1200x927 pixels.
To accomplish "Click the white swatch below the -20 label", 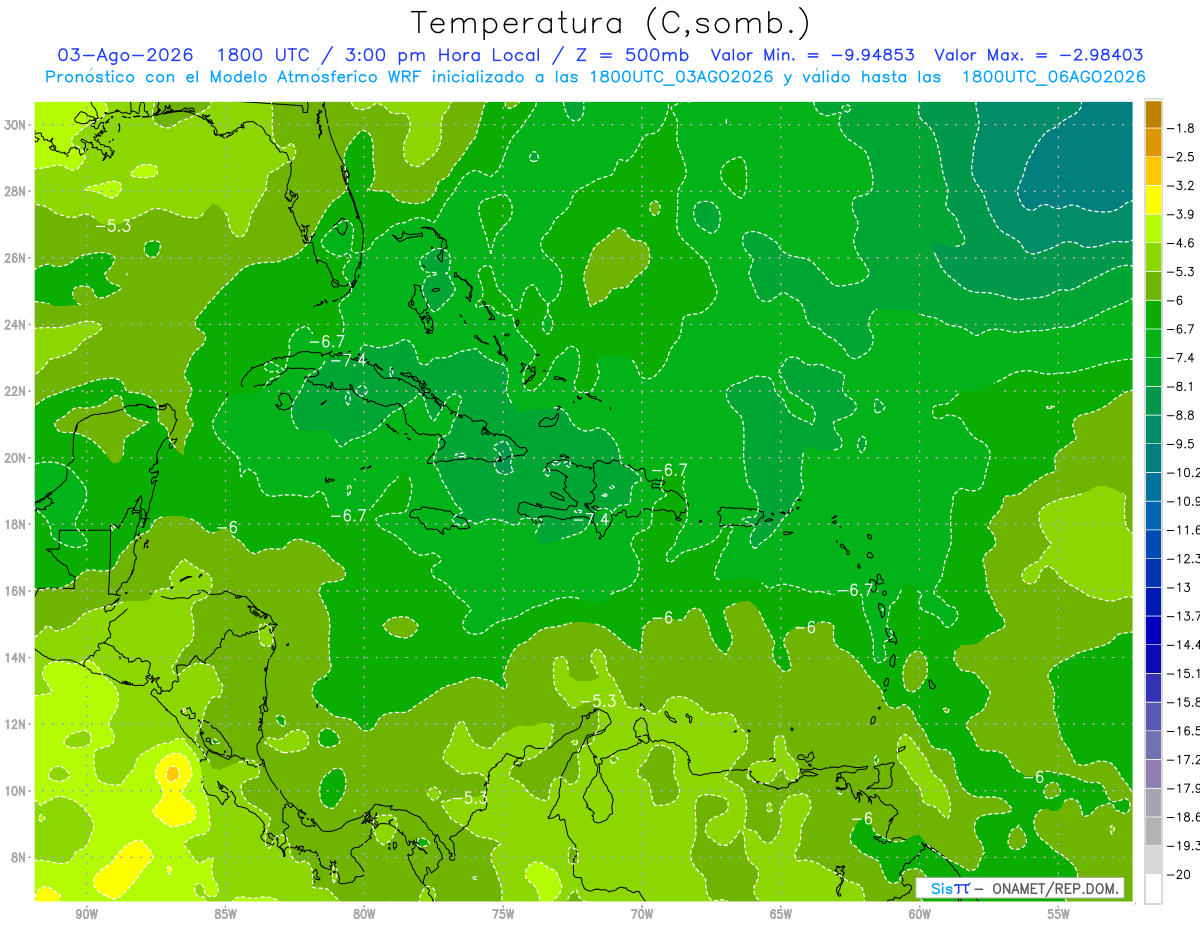I will 1153,888.
